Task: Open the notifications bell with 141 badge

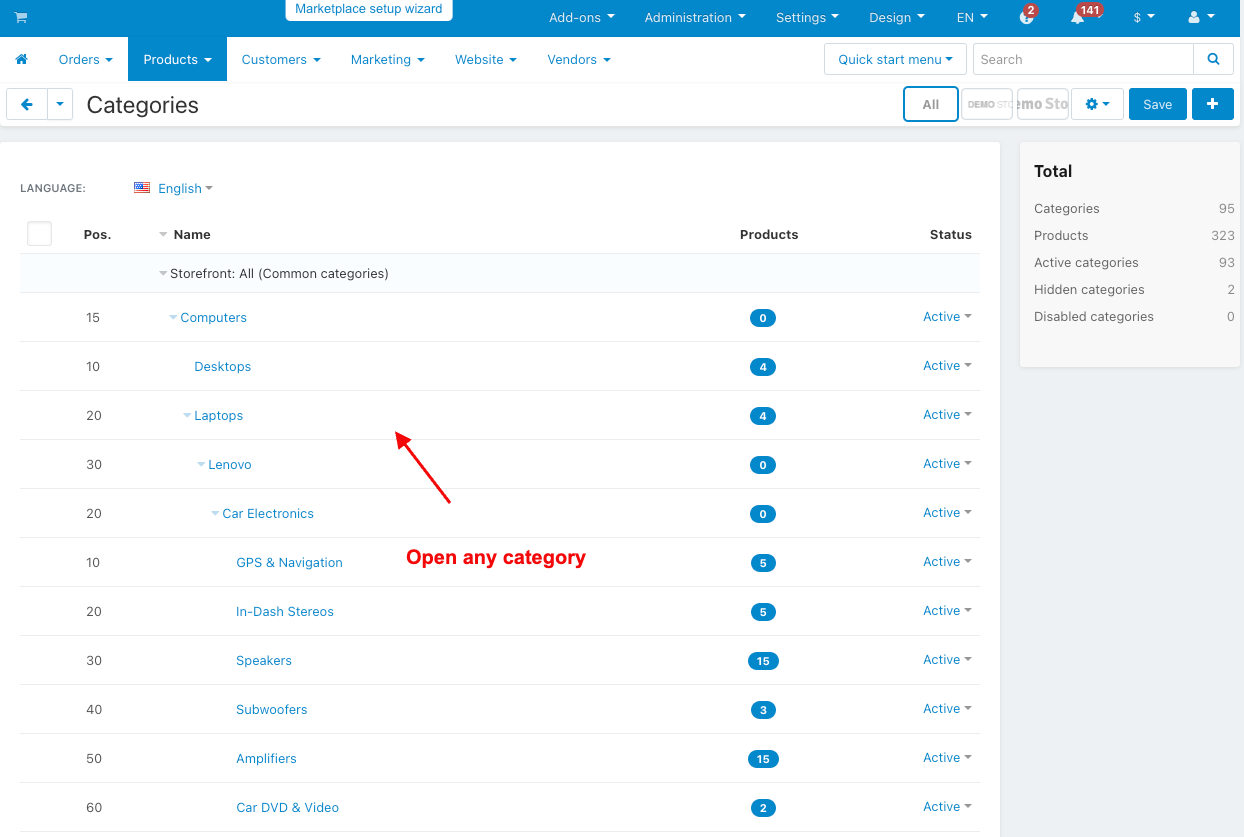Action: click(x=1078, y=18)
